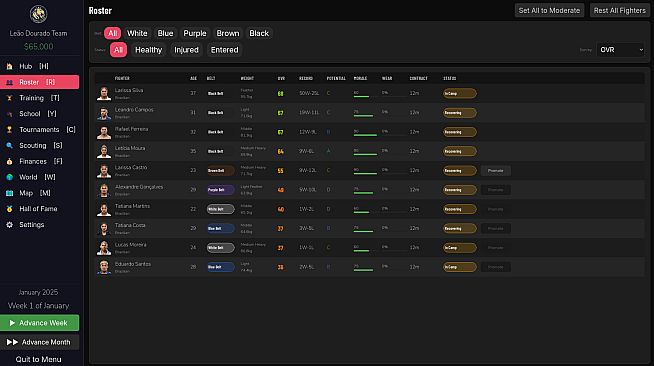
Task: Click Rafael Ferreira's fighter portrait
Action: [104, 132]
